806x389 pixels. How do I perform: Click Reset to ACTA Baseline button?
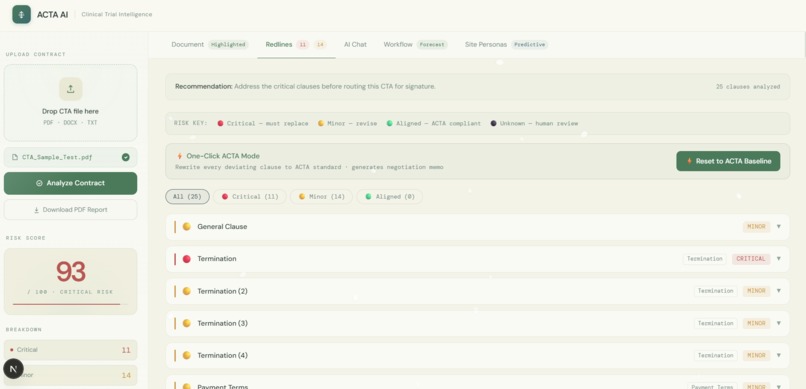click(728, 161)
